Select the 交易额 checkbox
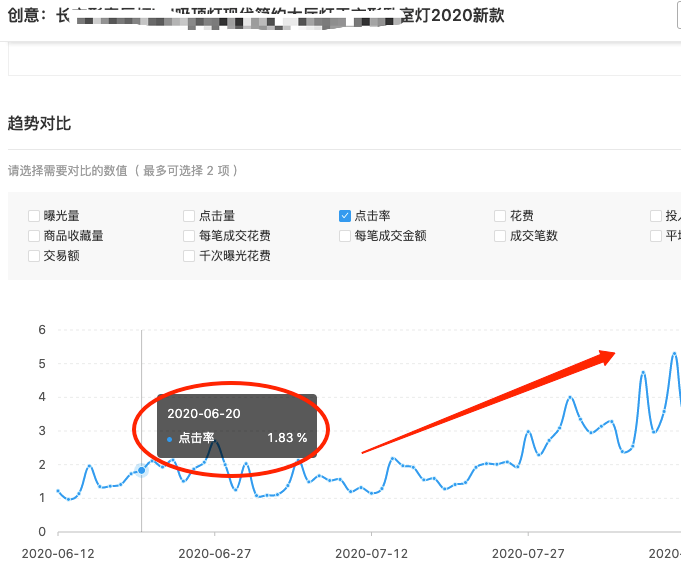This screenshot has width=681, height=568. click(x=35, y=256)
